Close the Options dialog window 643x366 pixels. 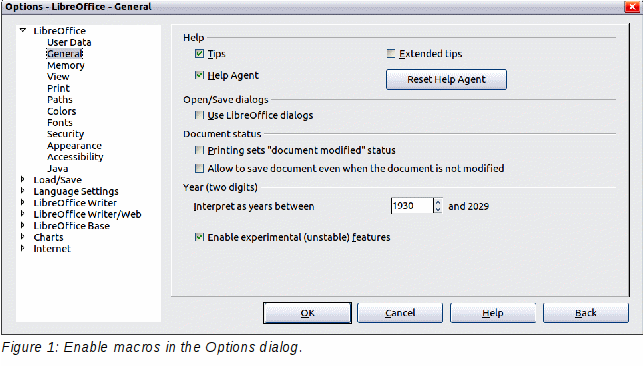pyautogui.click(x=632, y=7)
